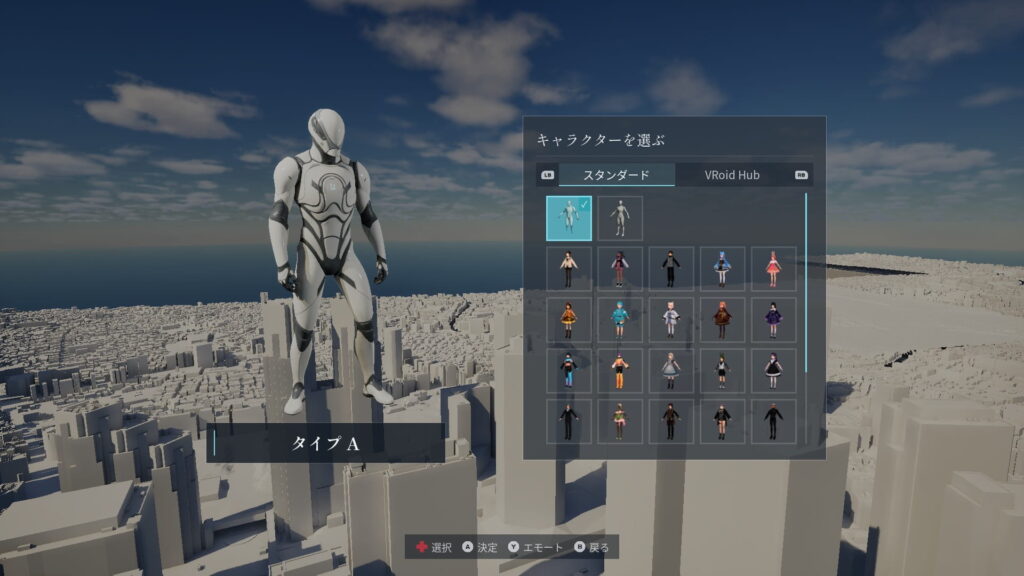Screen dimensions: 1024x576
Task: Select the gray mannequin character
Action: pos(620,218)
